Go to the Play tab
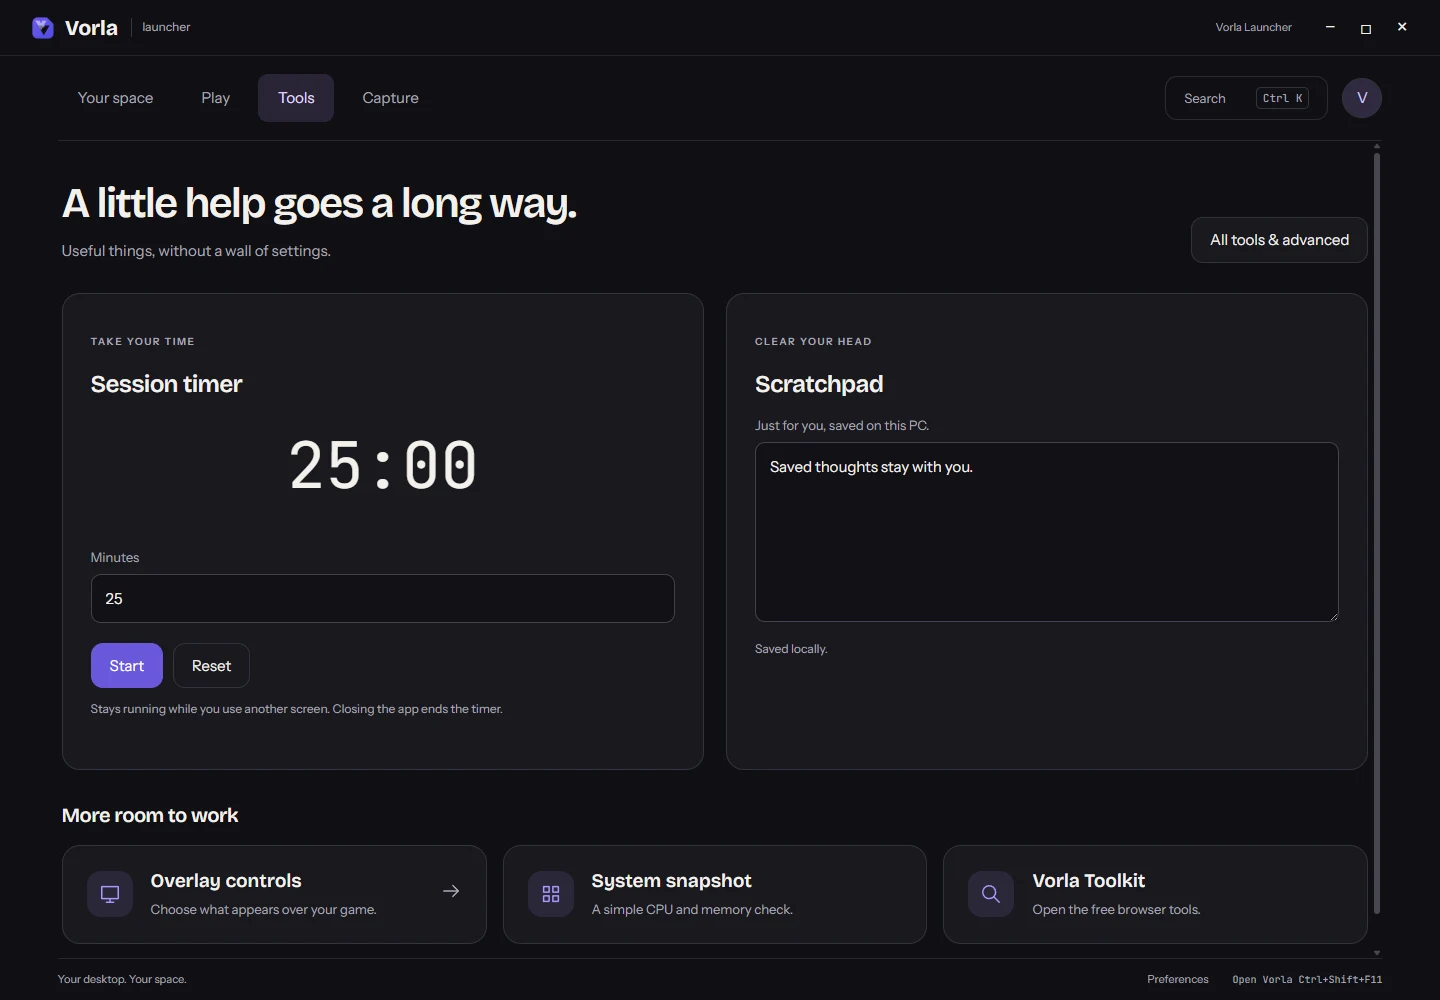 [216, 98]
